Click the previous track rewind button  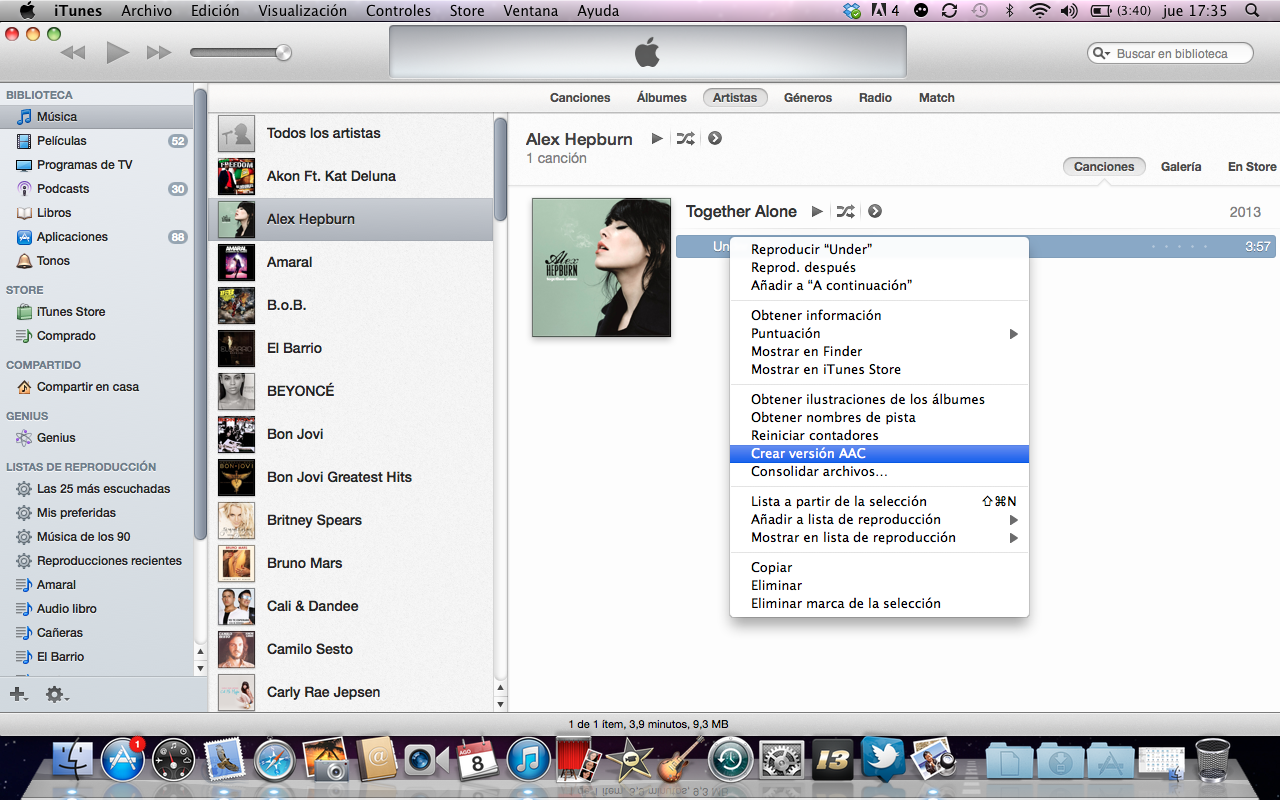coord(73,53)
